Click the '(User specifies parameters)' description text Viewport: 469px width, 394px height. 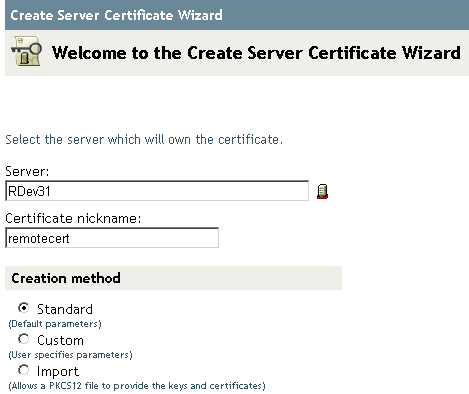(x=70, y=355)
